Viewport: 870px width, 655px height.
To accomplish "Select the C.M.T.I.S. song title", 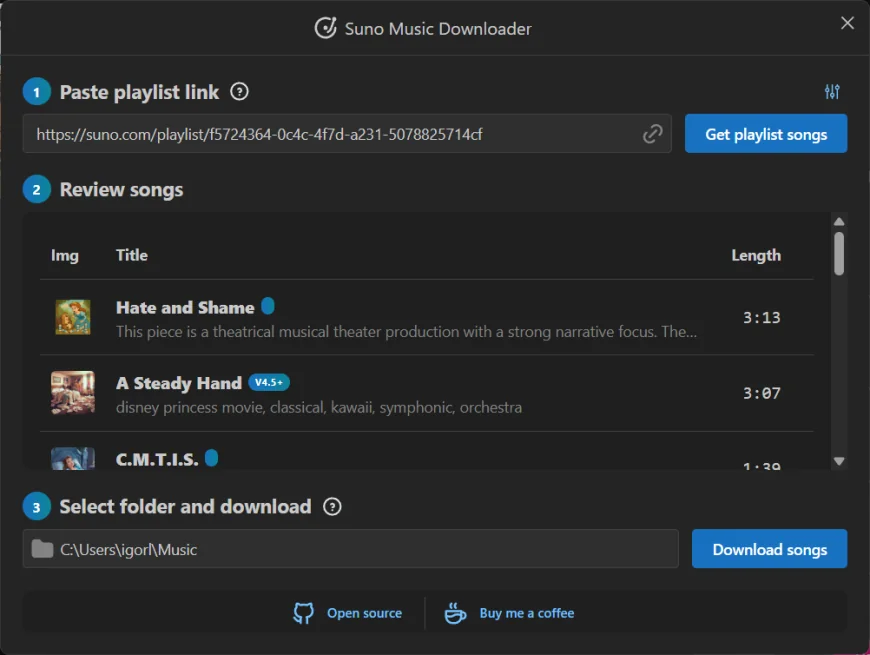I will click(x=157, y=459).
